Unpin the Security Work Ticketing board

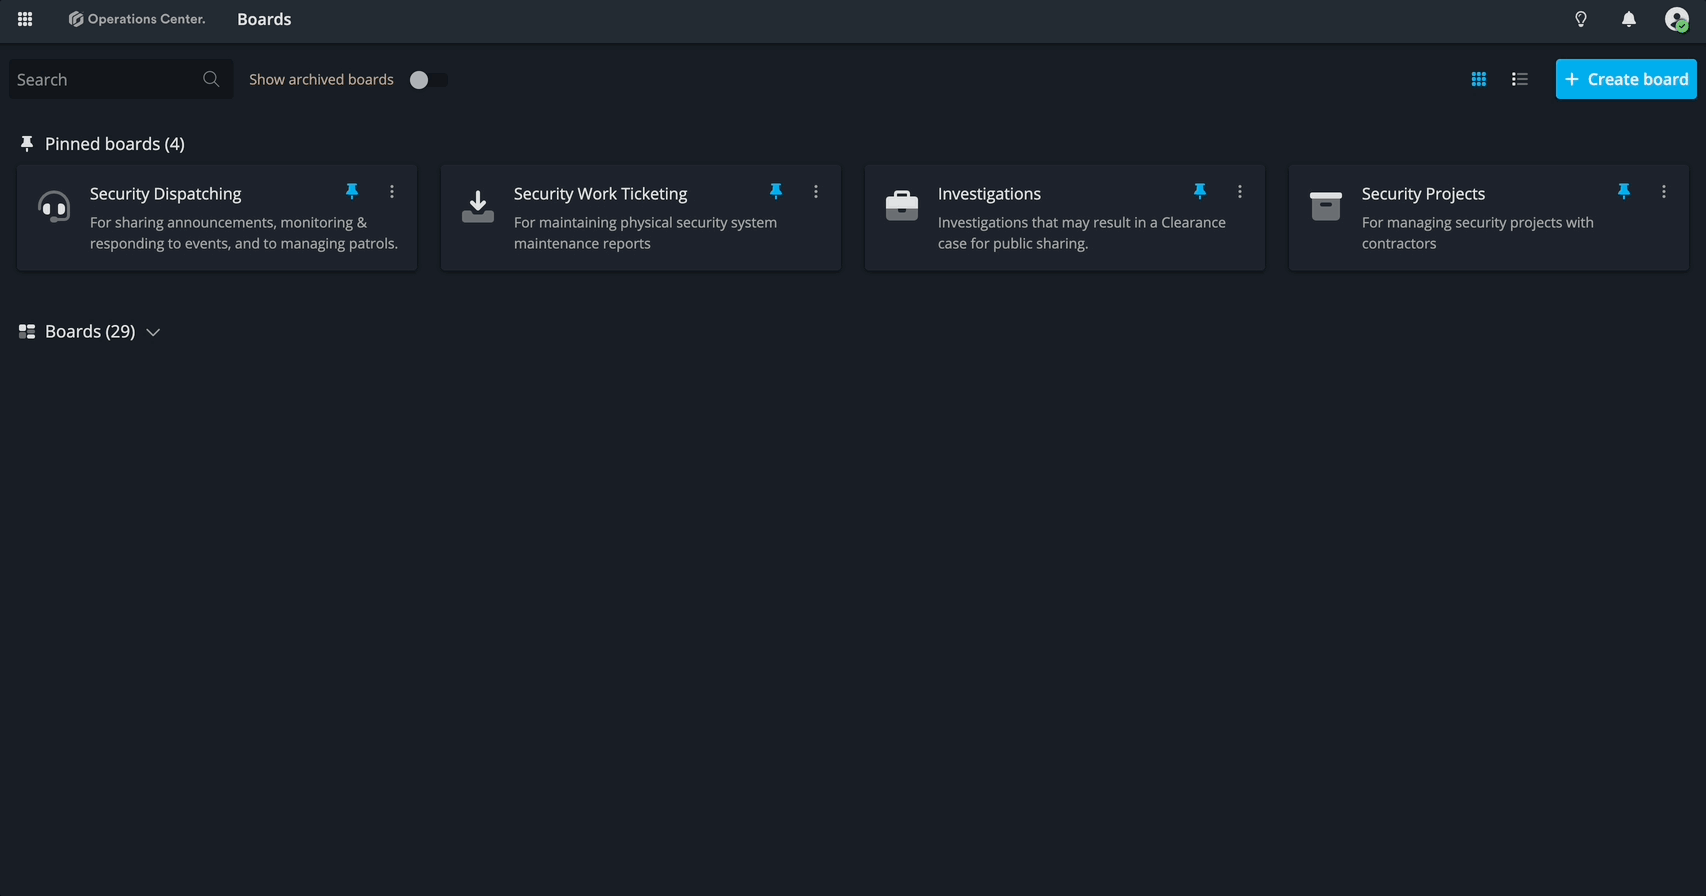click(x=776, y=191)
